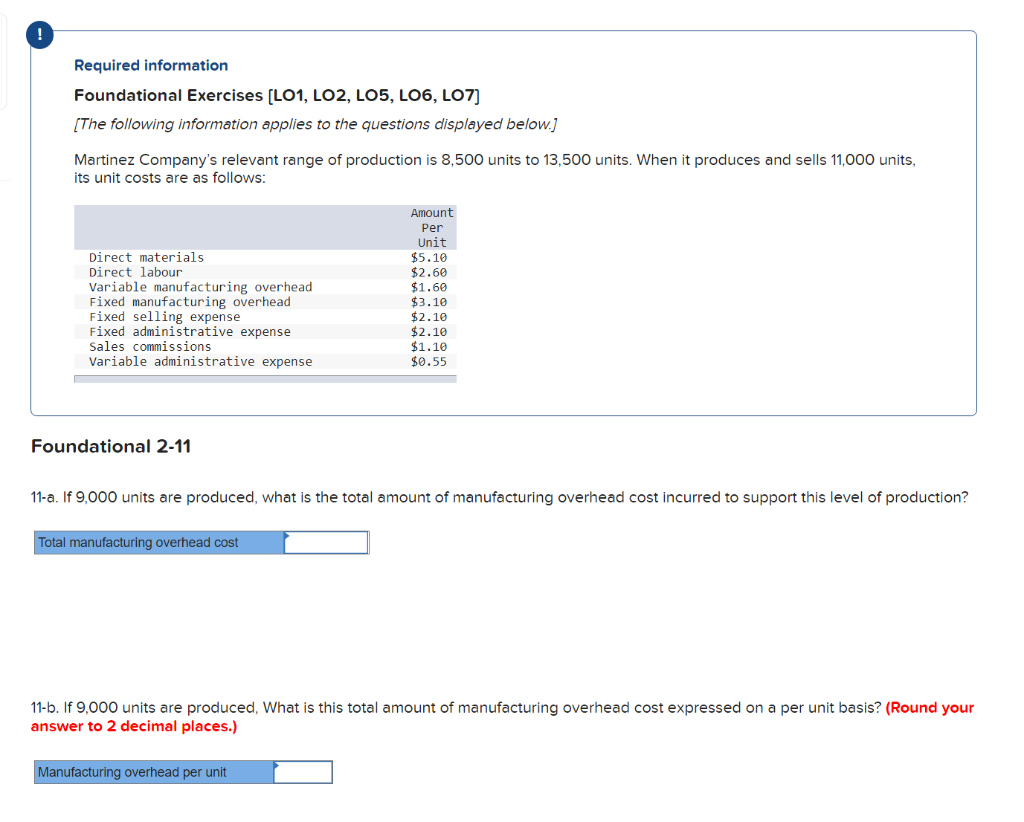Click the exclamation alert icon
The width and height of the screenshot is (1024, 822).
coord(40,35)
